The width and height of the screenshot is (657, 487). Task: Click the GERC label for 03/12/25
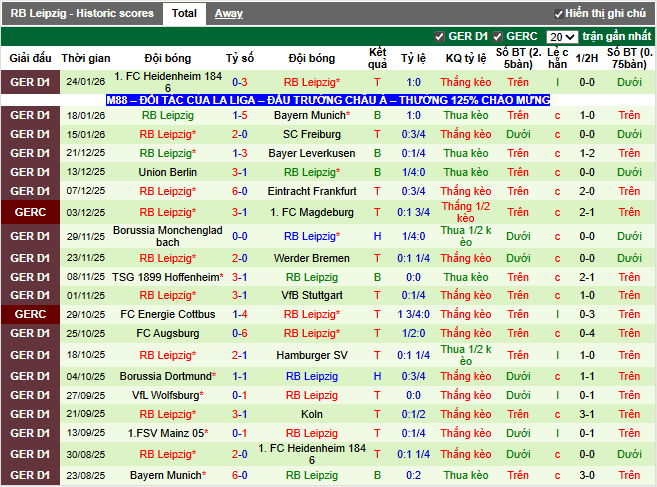tap(30, 212)
